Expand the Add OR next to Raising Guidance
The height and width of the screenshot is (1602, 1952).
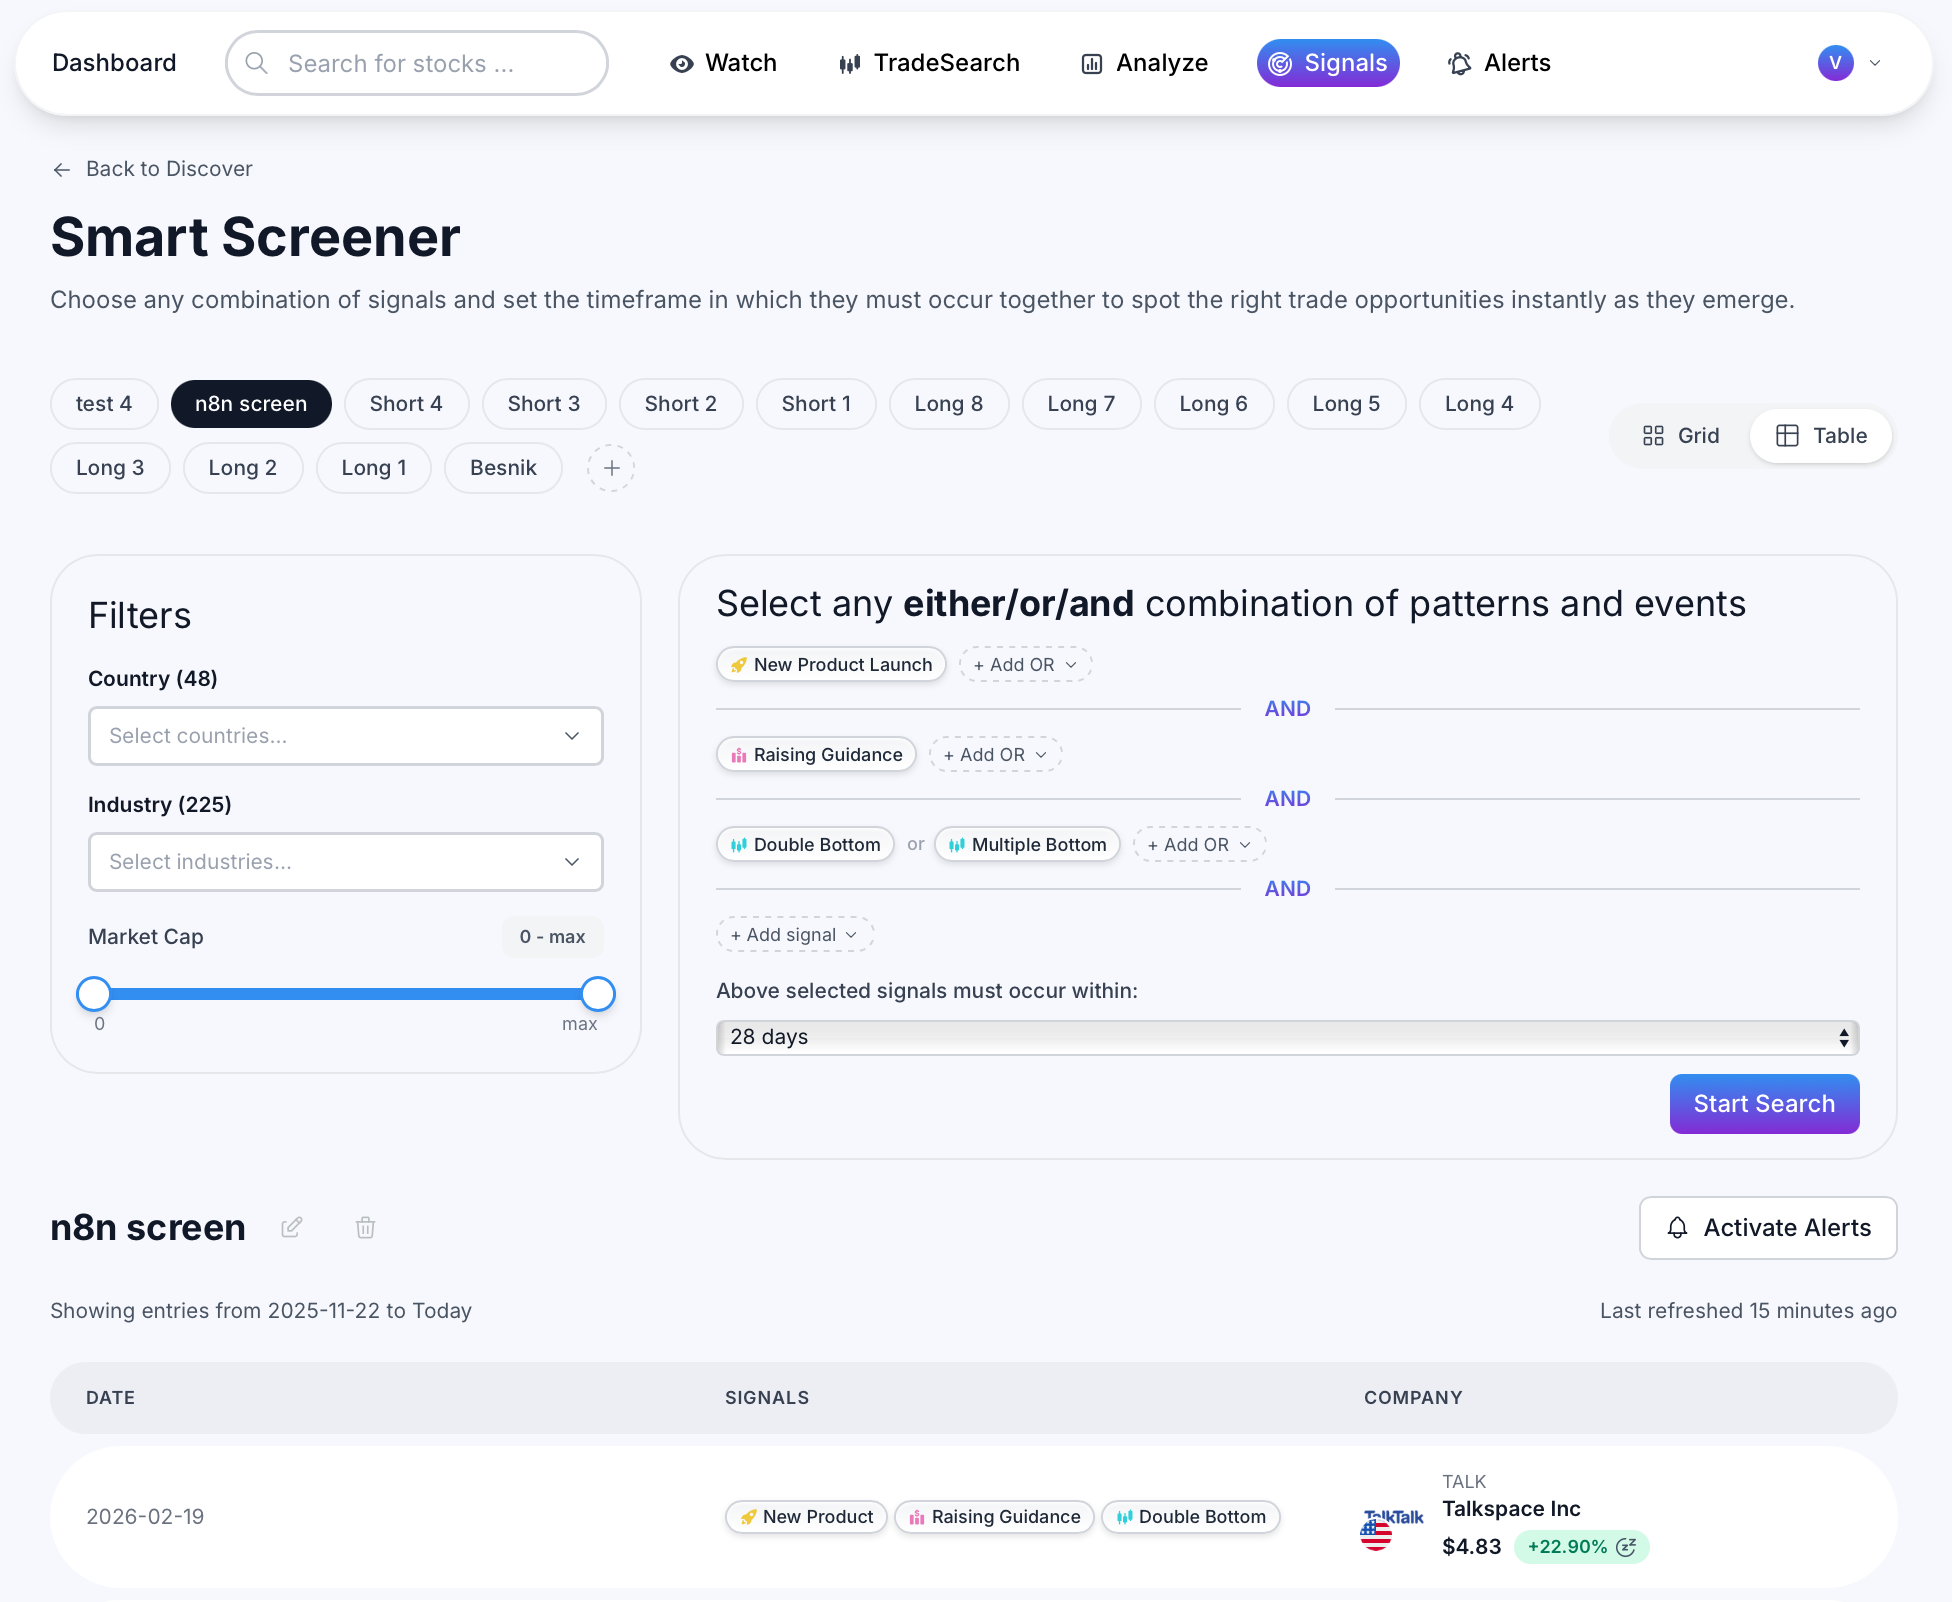click(994, 754)
